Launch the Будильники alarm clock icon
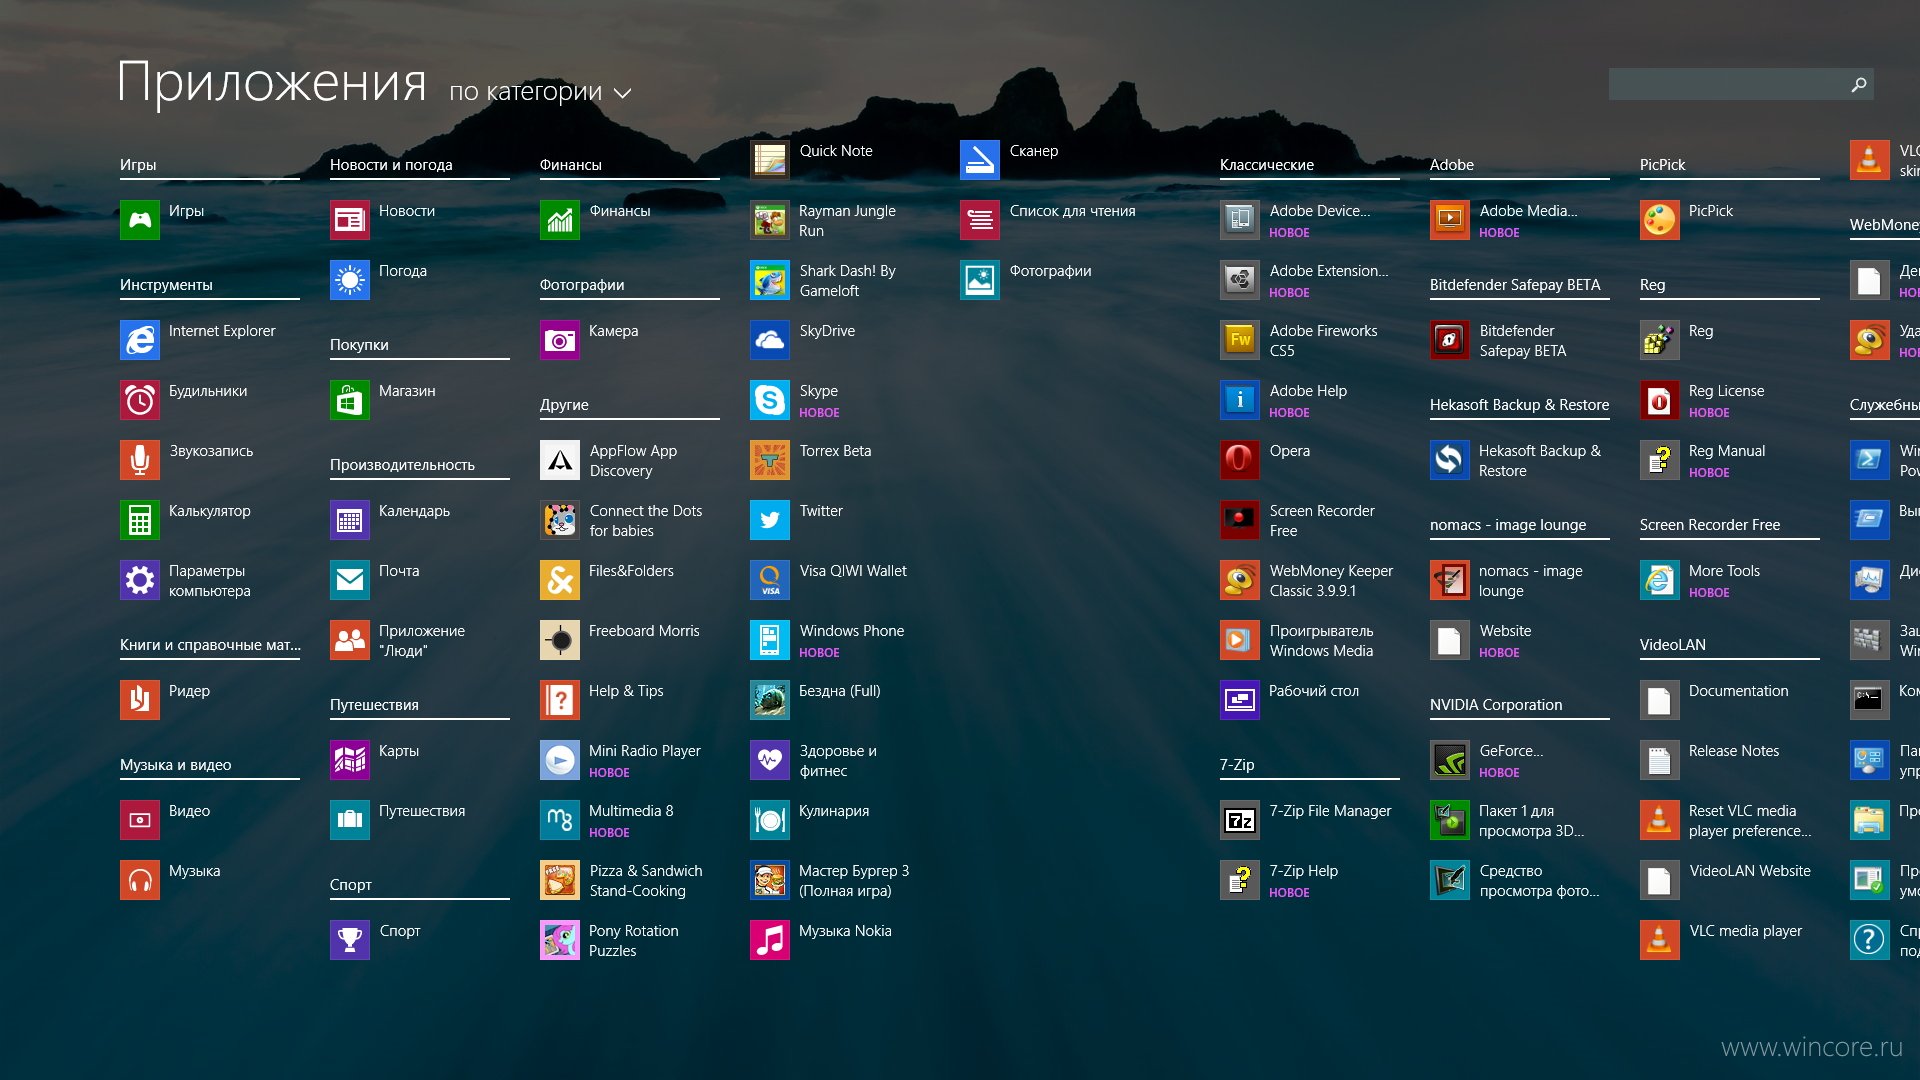This screenshot has height=1080, width=1920. click(140, 400)
